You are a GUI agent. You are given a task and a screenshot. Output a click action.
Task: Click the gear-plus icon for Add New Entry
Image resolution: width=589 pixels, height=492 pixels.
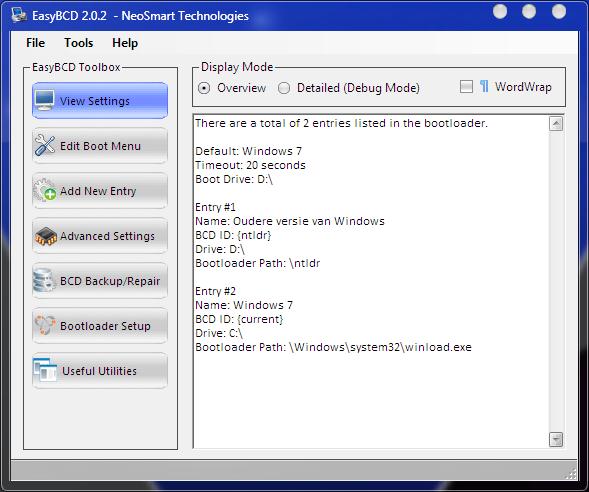[45, 190]
